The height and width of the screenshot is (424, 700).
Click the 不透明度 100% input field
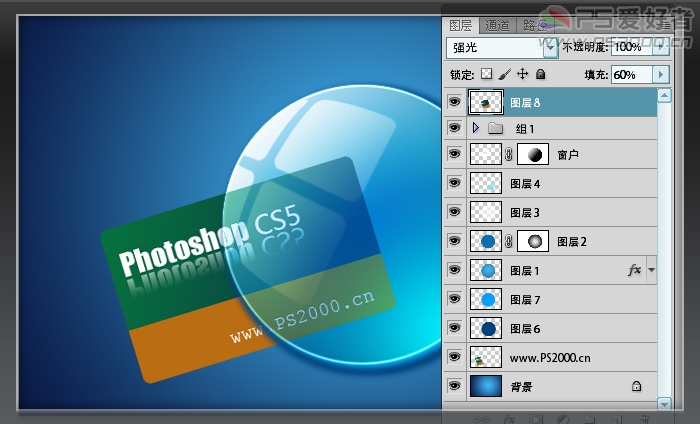point(632,47)
